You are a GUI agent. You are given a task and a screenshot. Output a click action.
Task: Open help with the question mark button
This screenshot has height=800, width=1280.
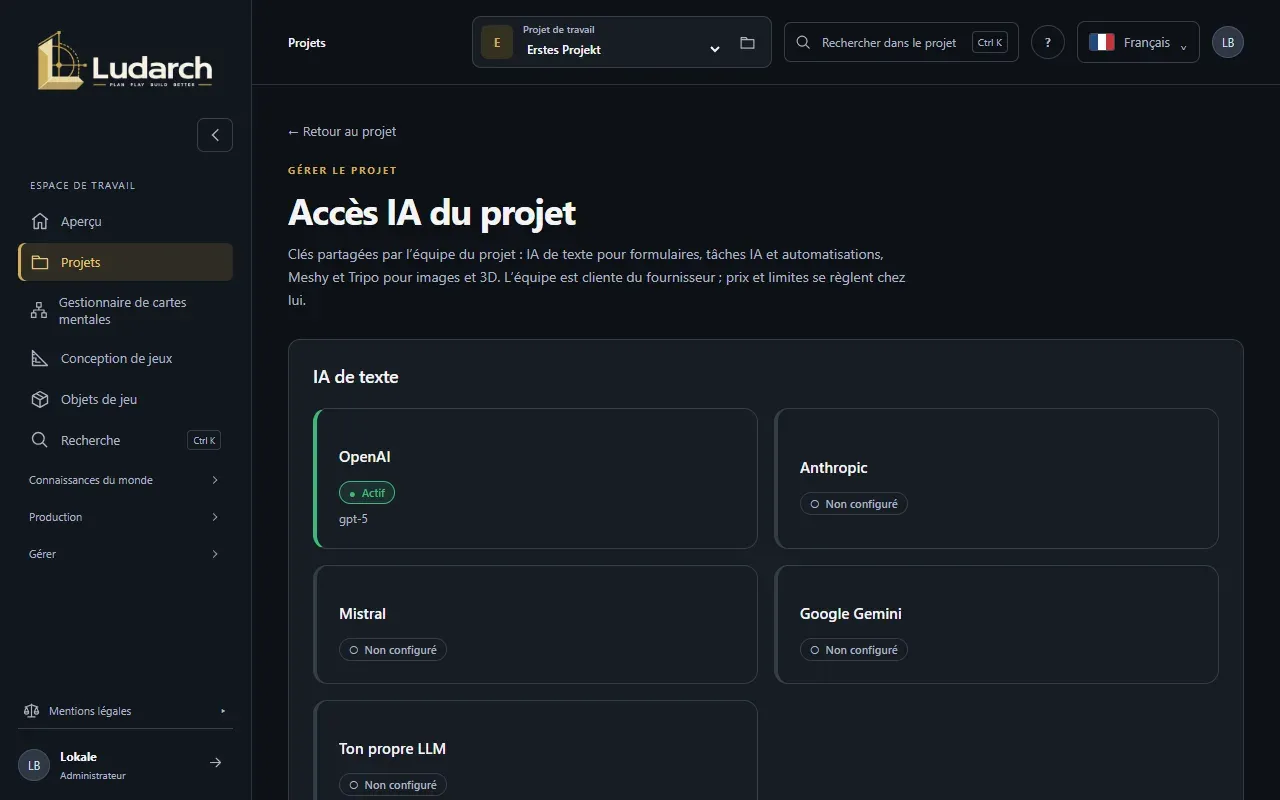(1048, 42)
